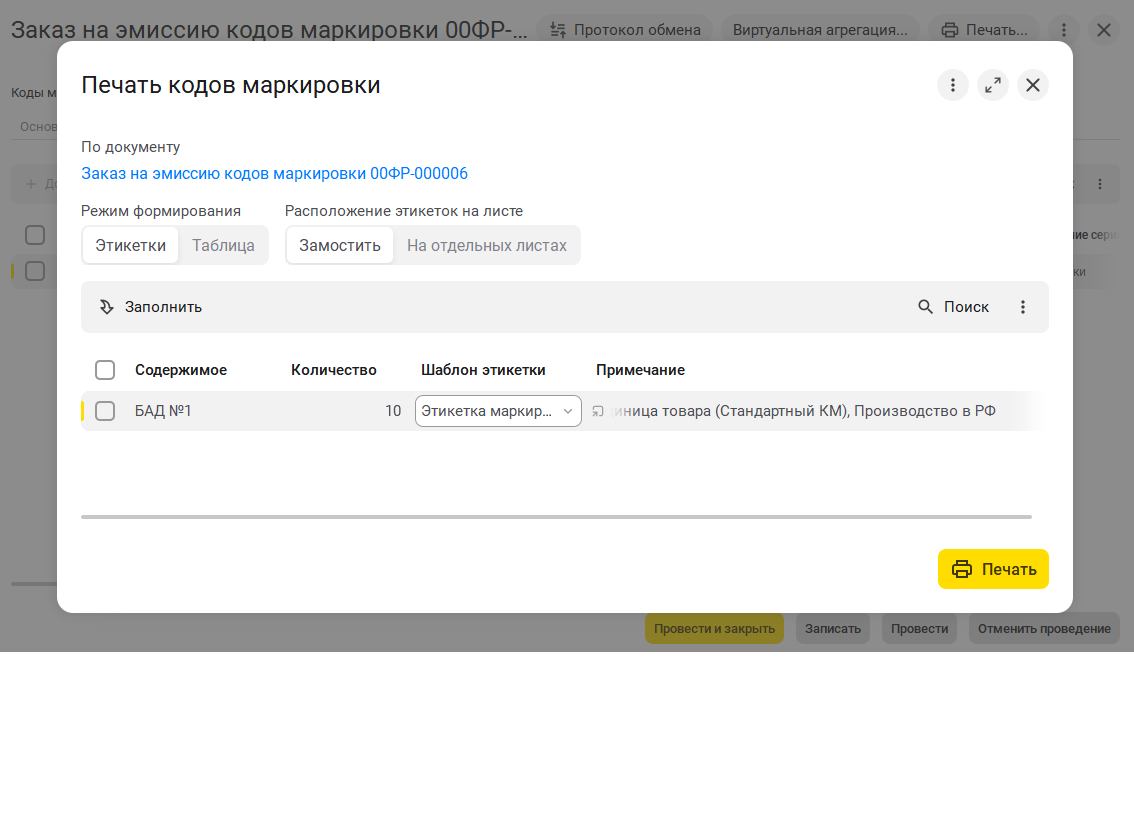Screen dimensions: 1134x814
Task: Open the Протокол обмена icon button
Action: click(x=558, y=30)
